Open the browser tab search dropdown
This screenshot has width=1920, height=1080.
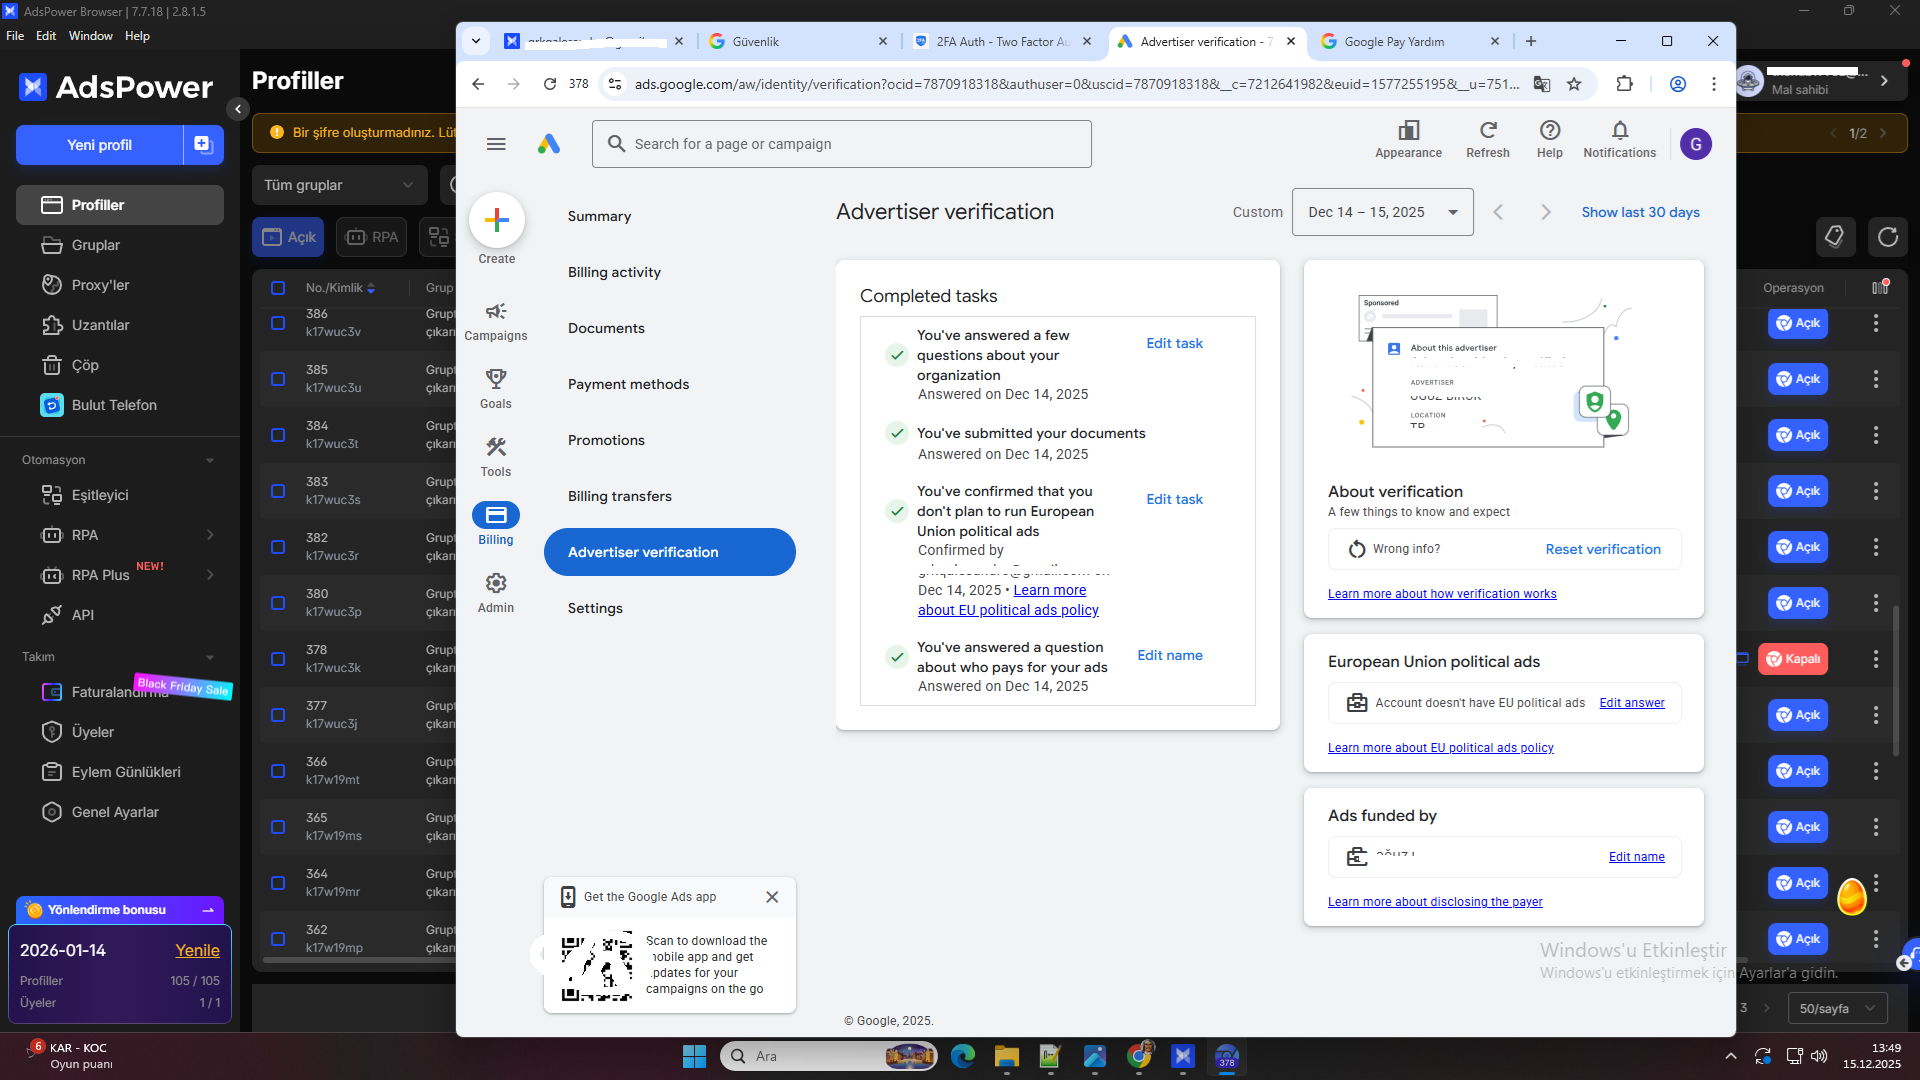pos(476,41)
